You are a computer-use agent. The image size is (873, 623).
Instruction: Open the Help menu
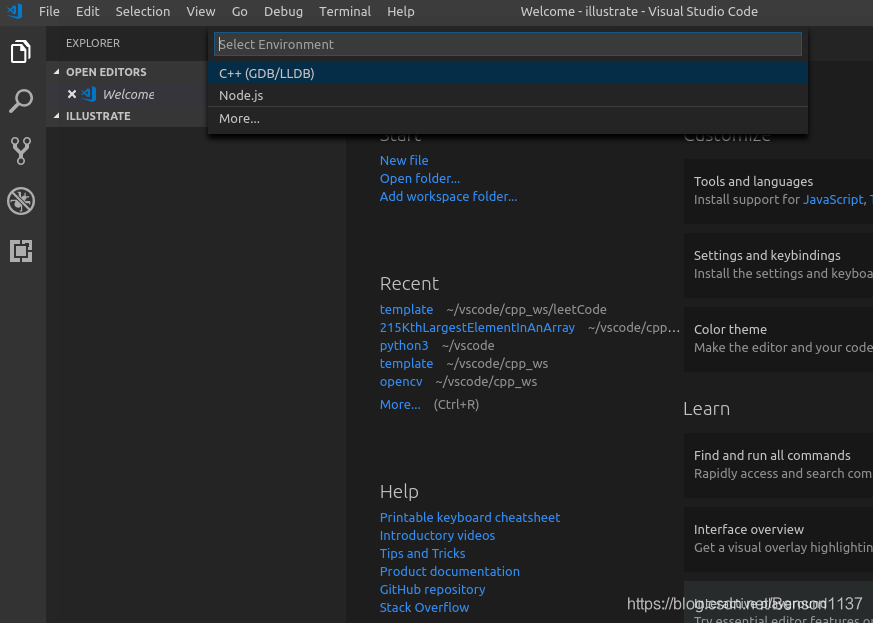401,11
